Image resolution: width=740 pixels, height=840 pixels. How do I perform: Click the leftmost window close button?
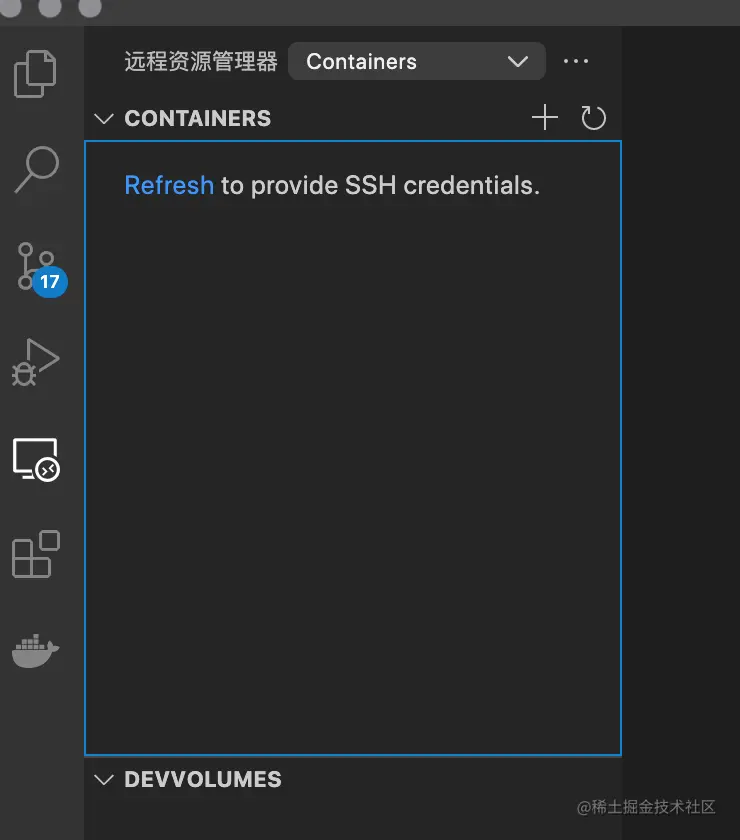pyautogui.click(x=10, y=7)
